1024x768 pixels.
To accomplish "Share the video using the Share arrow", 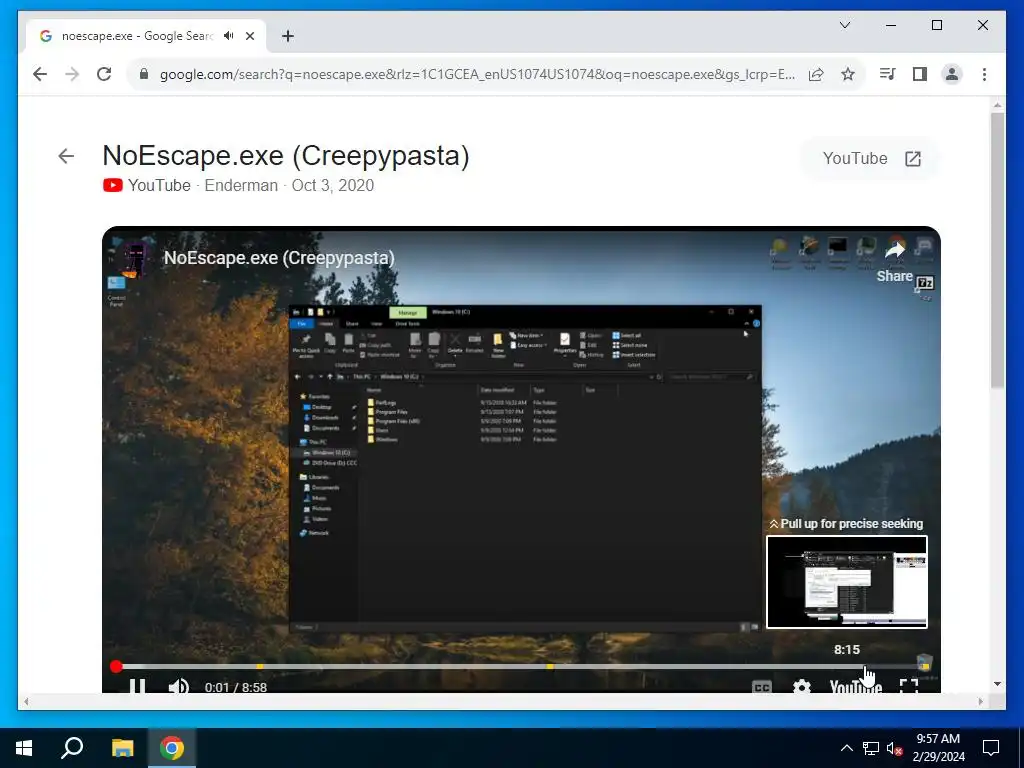I will tap(895, 262).
